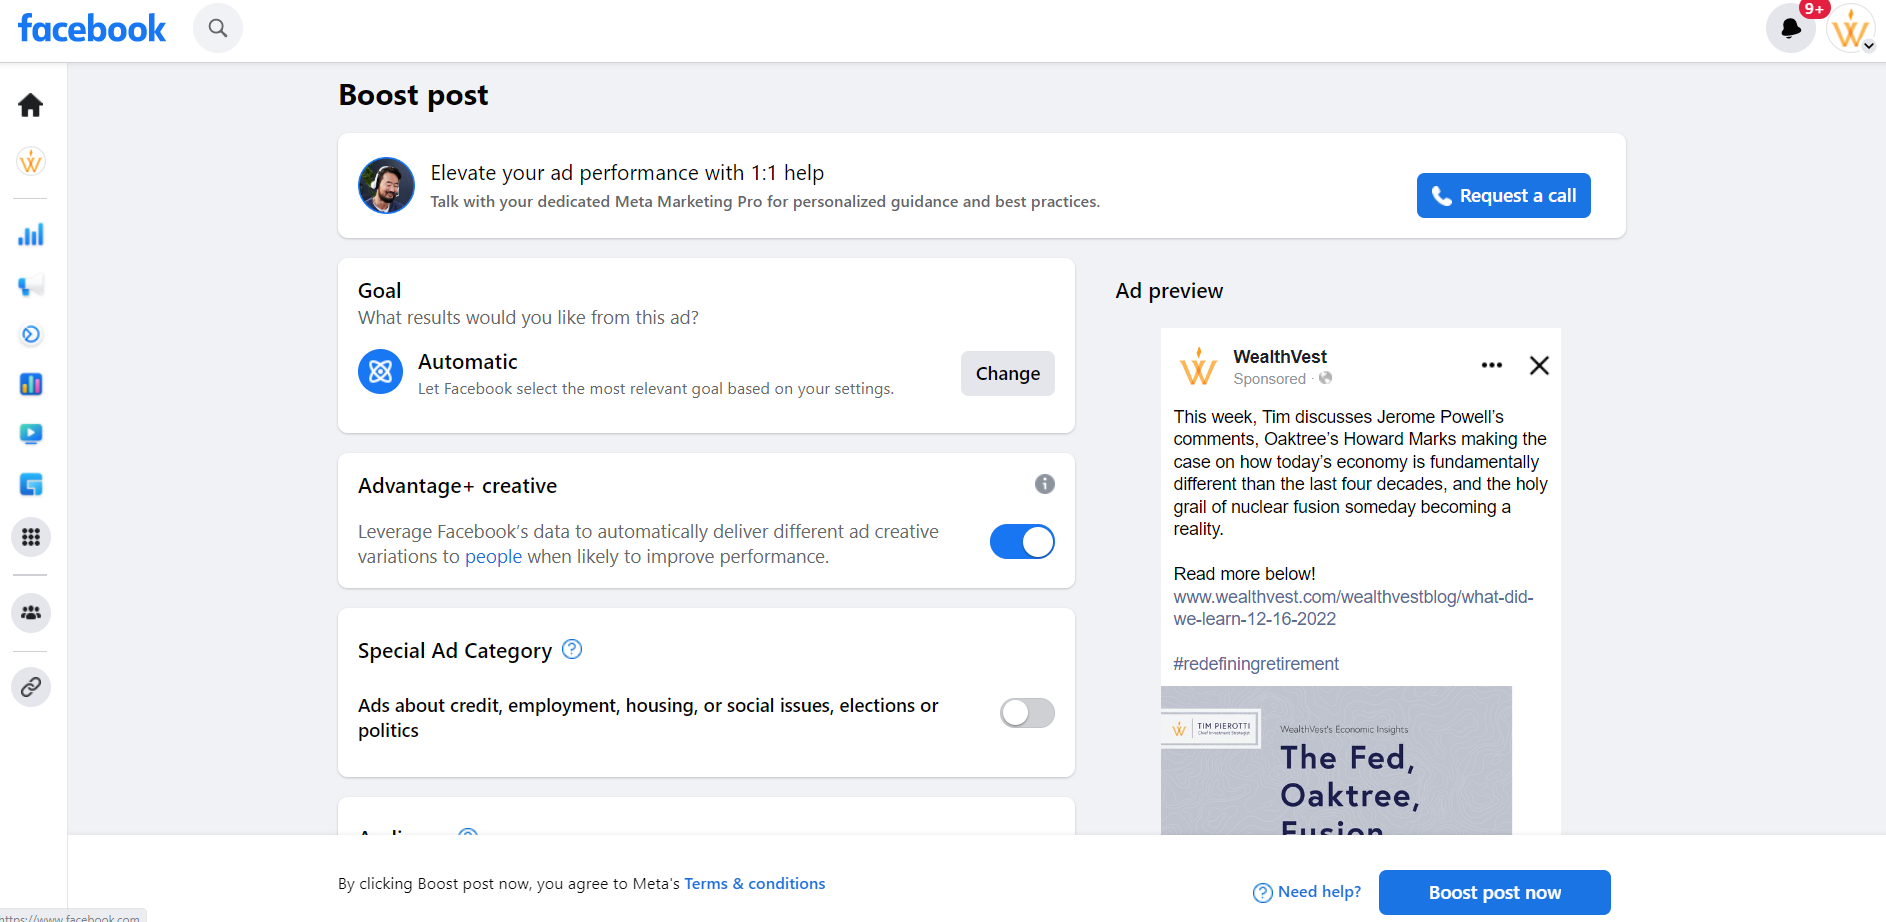The height and width of the screenshot is (922, 1886).
Task: Click the blue circular arrow sidebar icon
Action: (31, 335)
